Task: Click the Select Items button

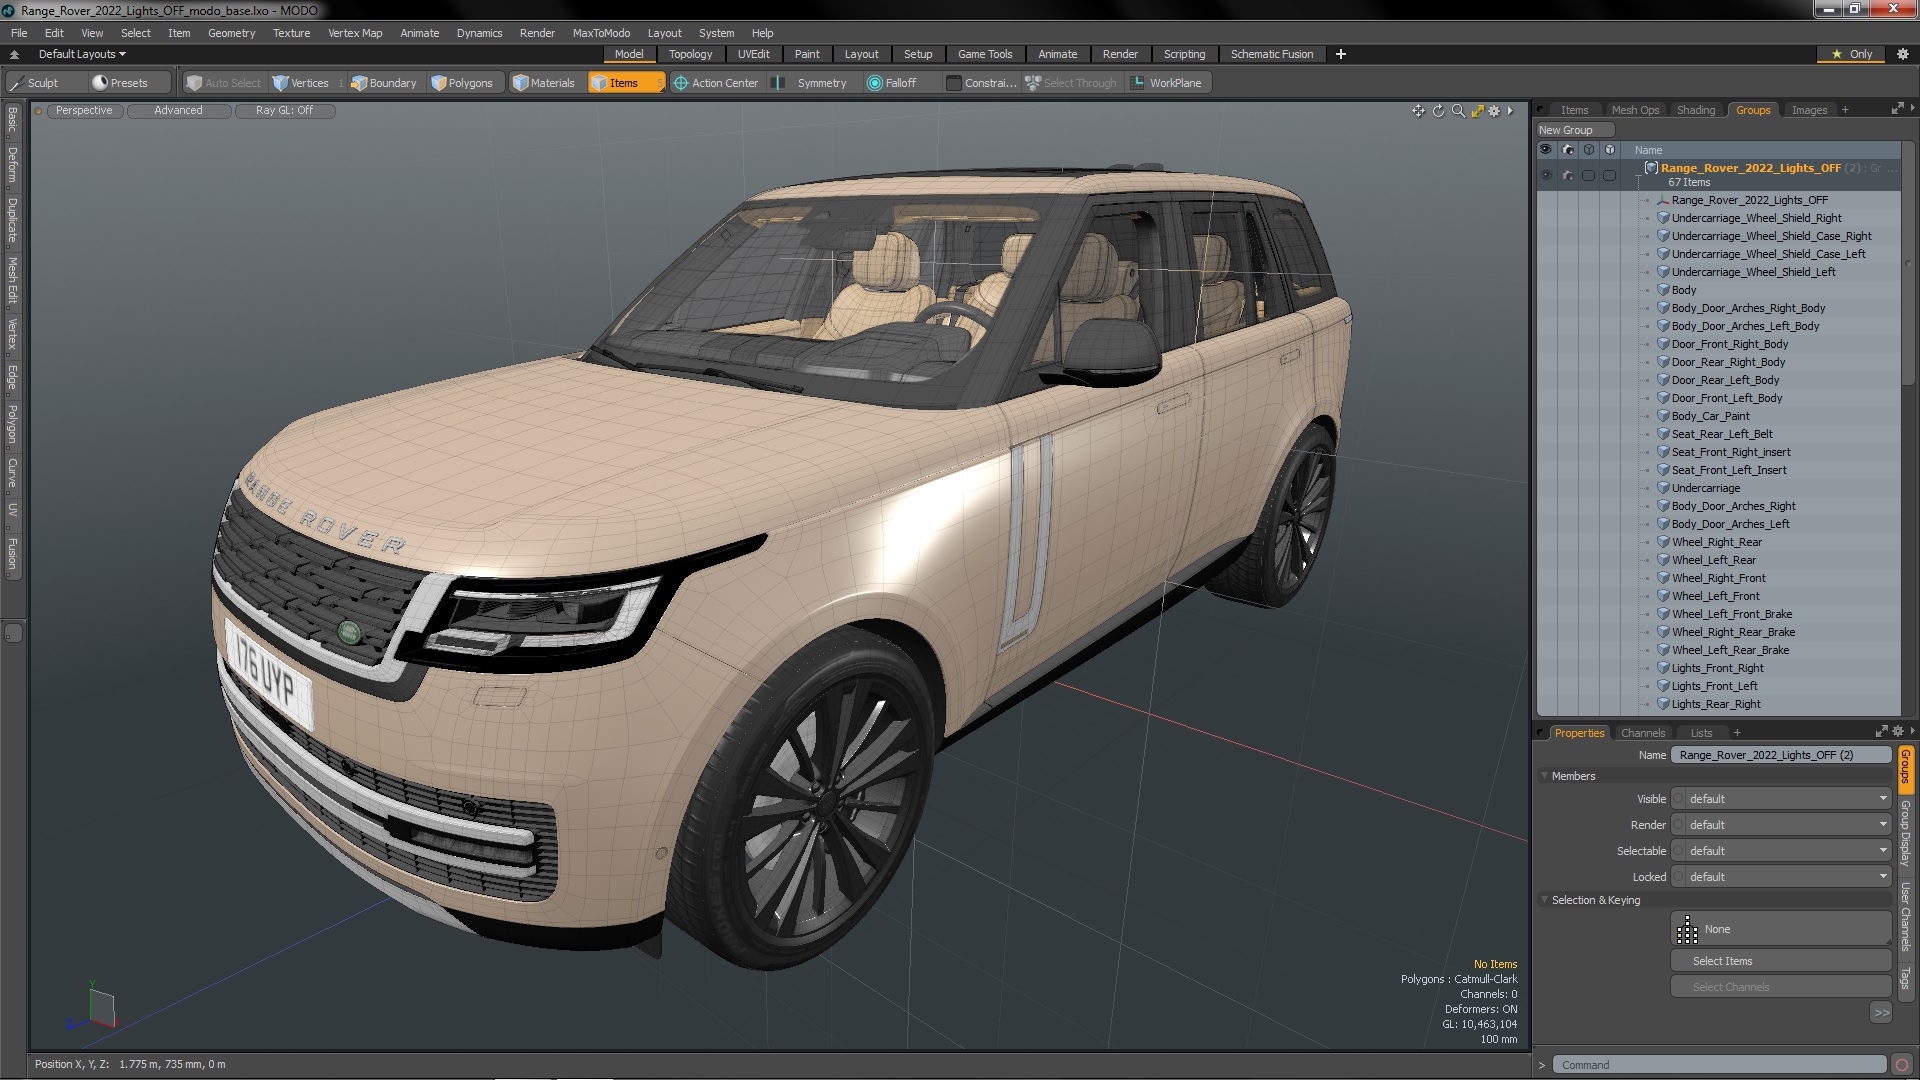Action: click(1780, 961)
